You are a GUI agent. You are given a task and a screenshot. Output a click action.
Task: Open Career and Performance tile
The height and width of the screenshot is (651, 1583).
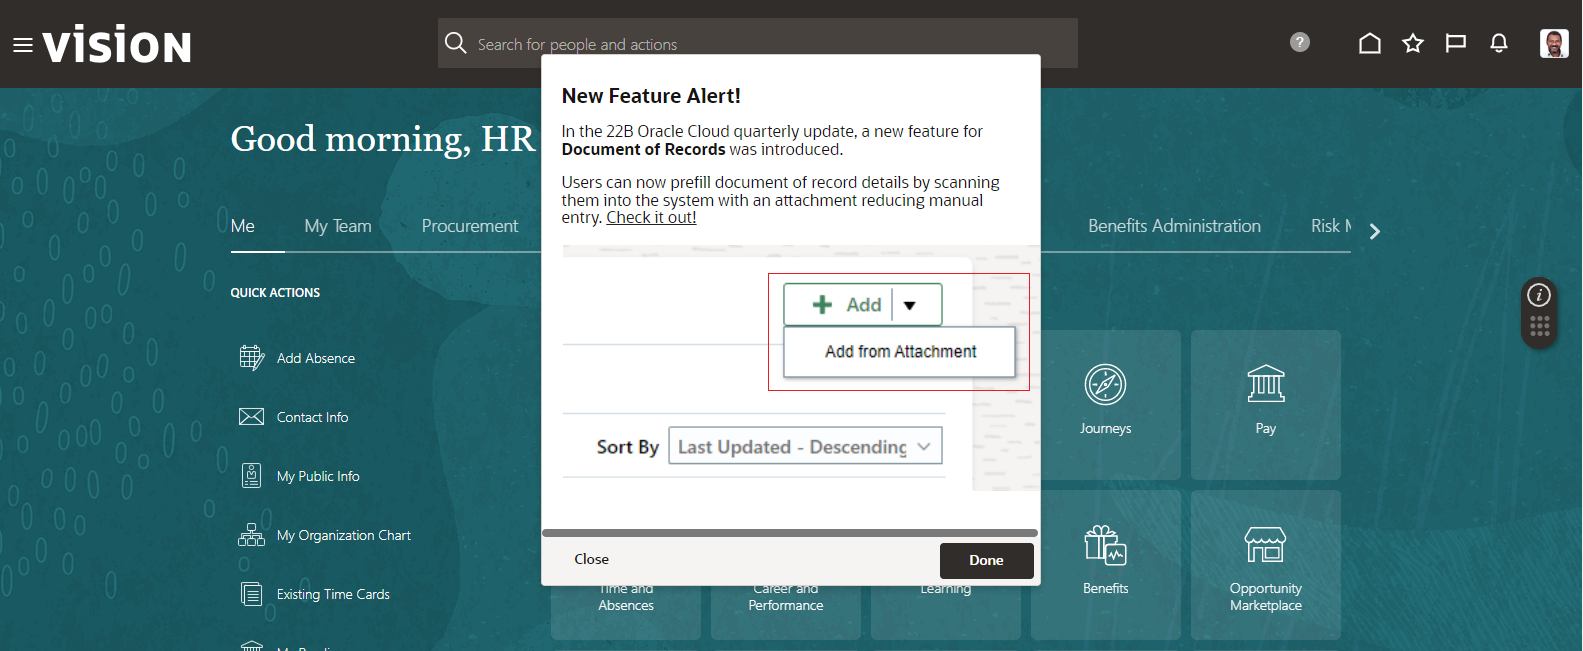786,612
